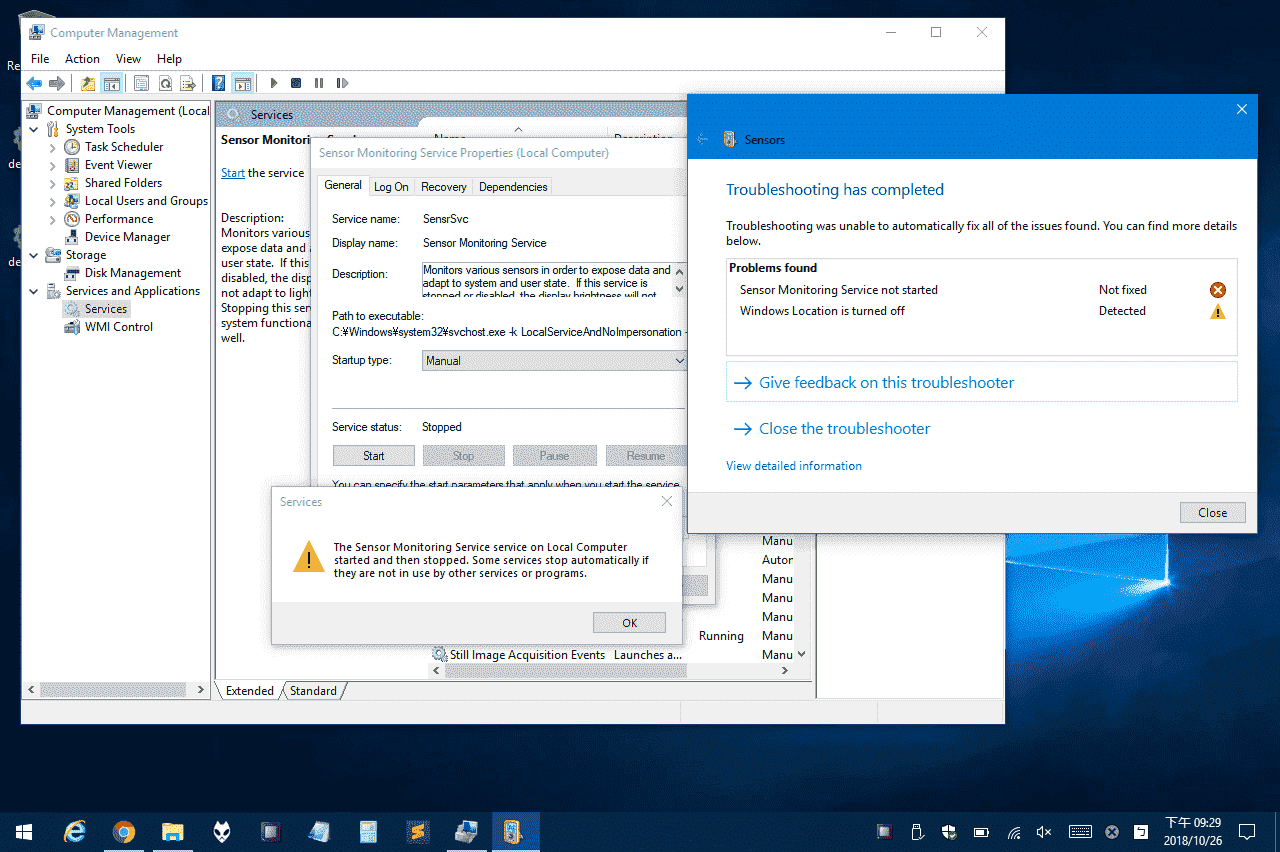The width and height of the screenshot is (1280, 852).
Task: Click the Description text box in properties dialog
Action: pyautogui.click(x=547, y=280)
